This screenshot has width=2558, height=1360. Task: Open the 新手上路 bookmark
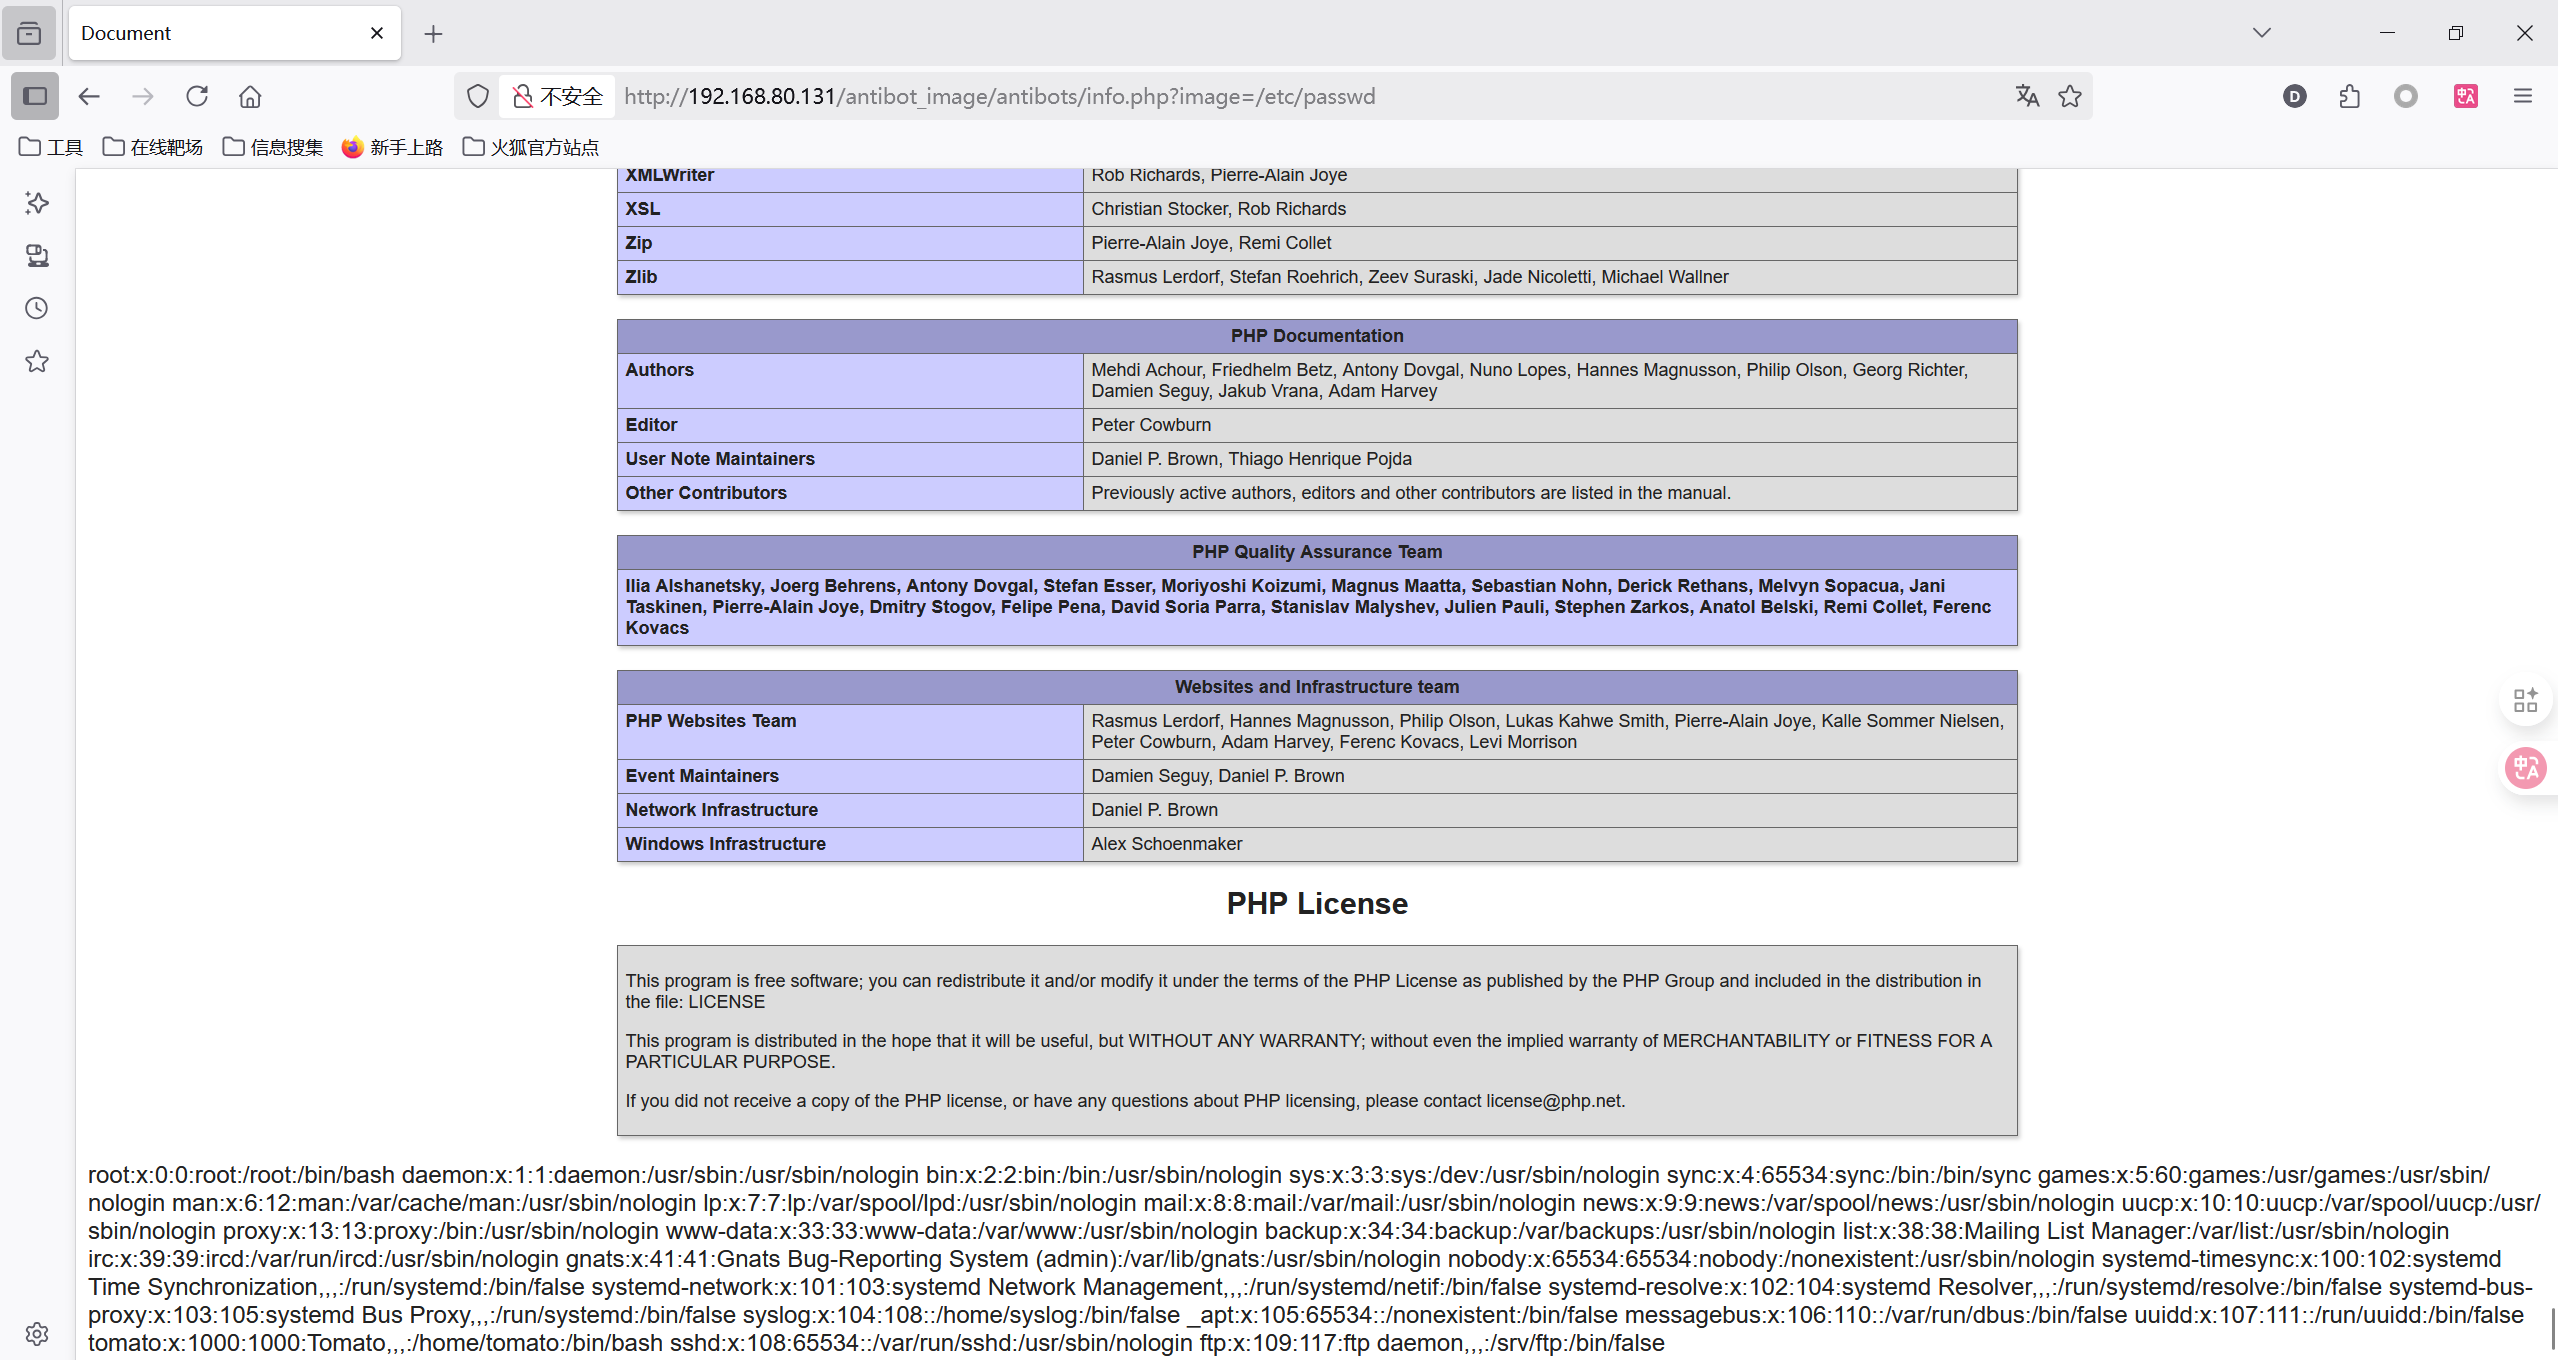[392, 147]
